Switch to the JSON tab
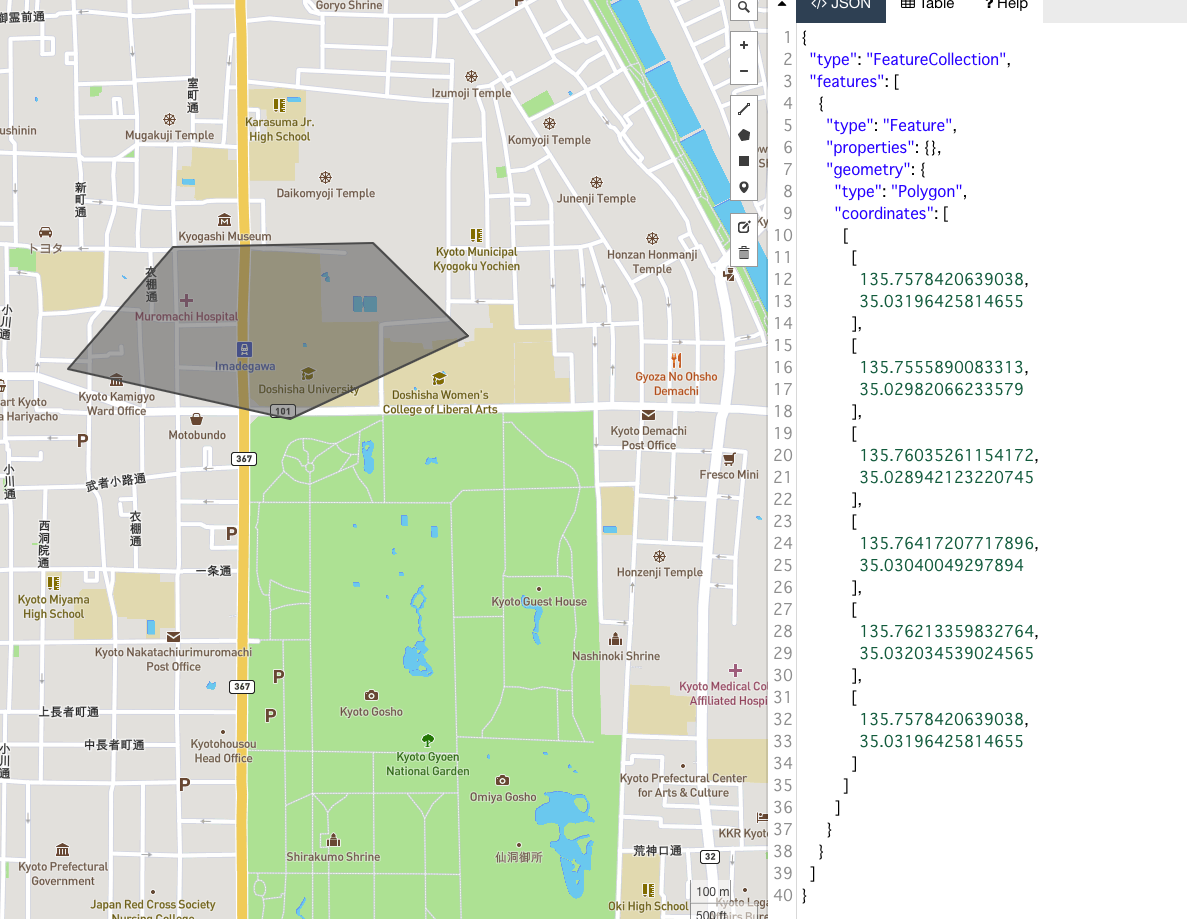The height and width of the screenshot is (919, 1187). click(x=840, y=6)
